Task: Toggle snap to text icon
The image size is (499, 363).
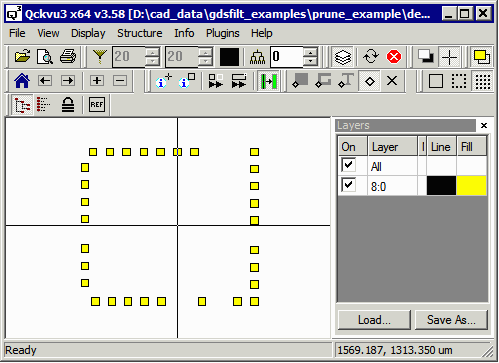Action: [346, 81]
